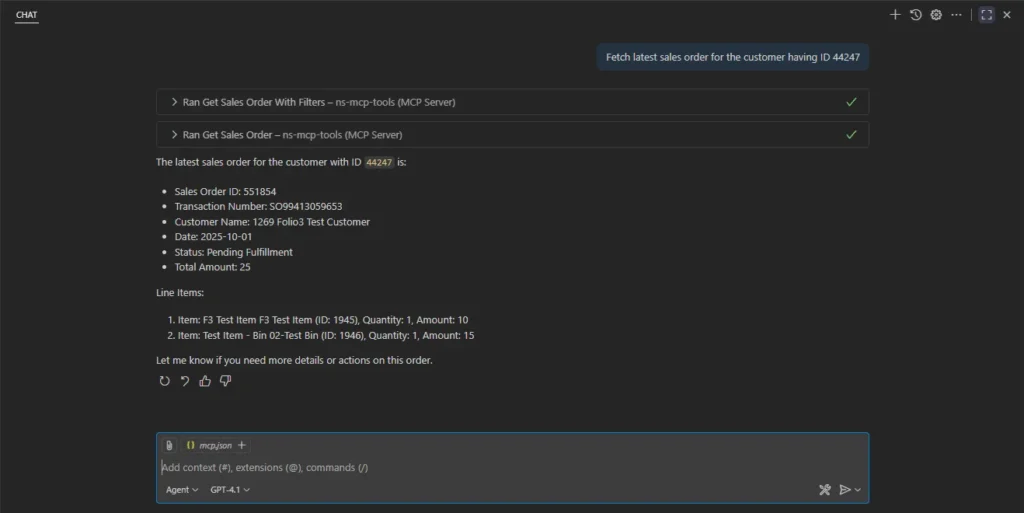Open the GPT-4.1 model picker

[230, 490]
